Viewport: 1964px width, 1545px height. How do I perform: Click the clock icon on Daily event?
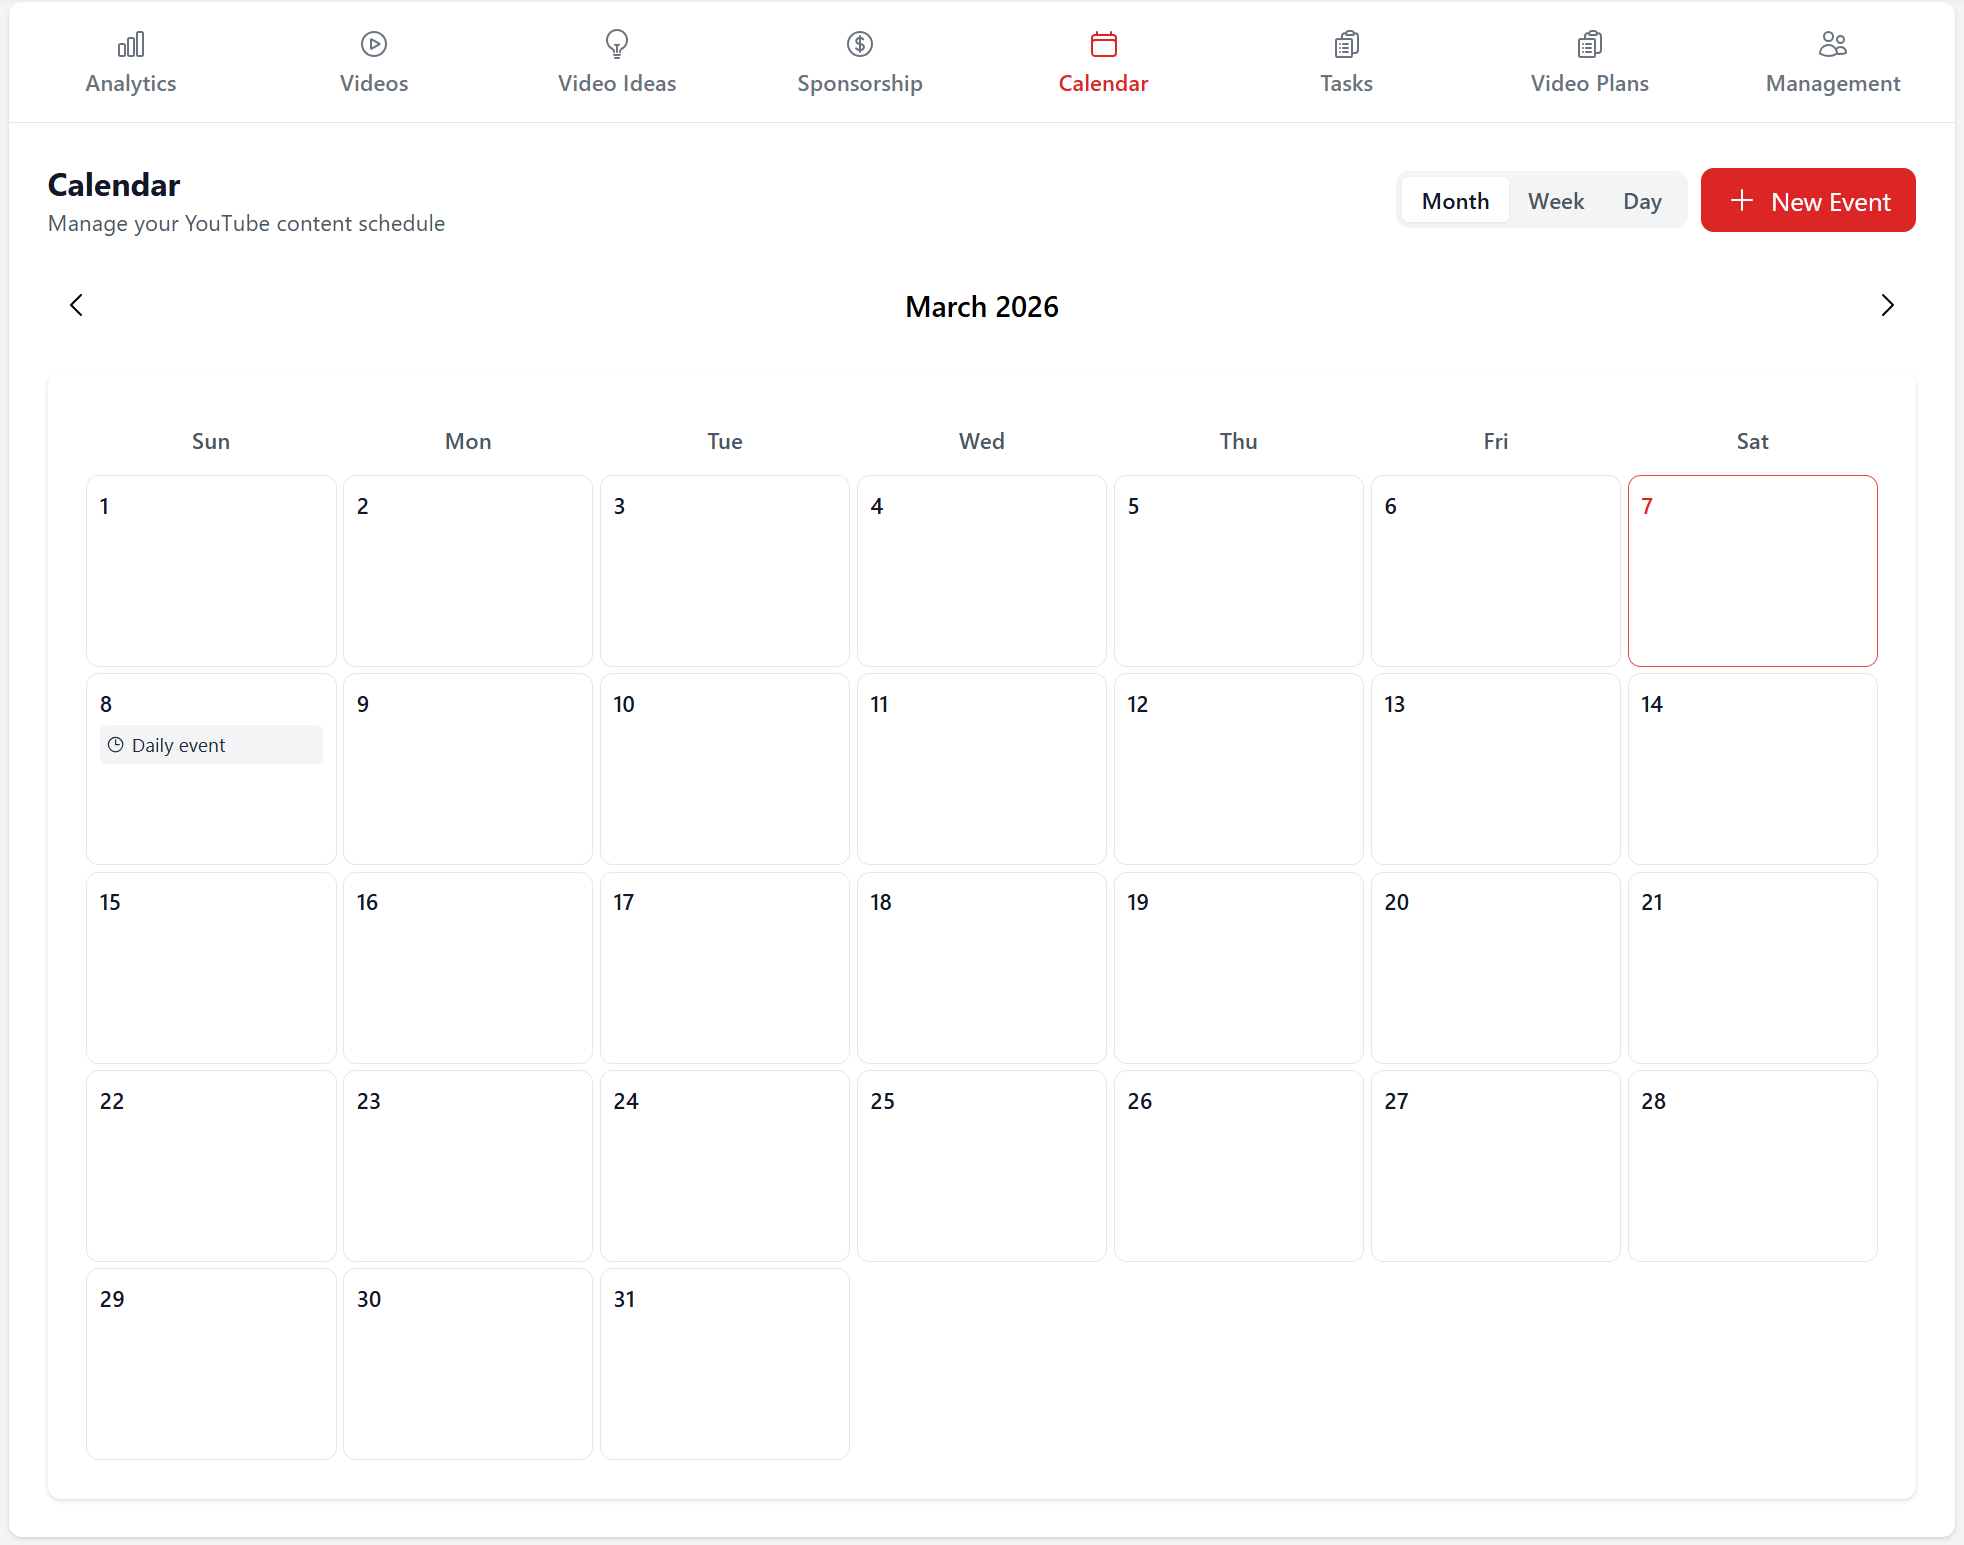pos(116,745)
